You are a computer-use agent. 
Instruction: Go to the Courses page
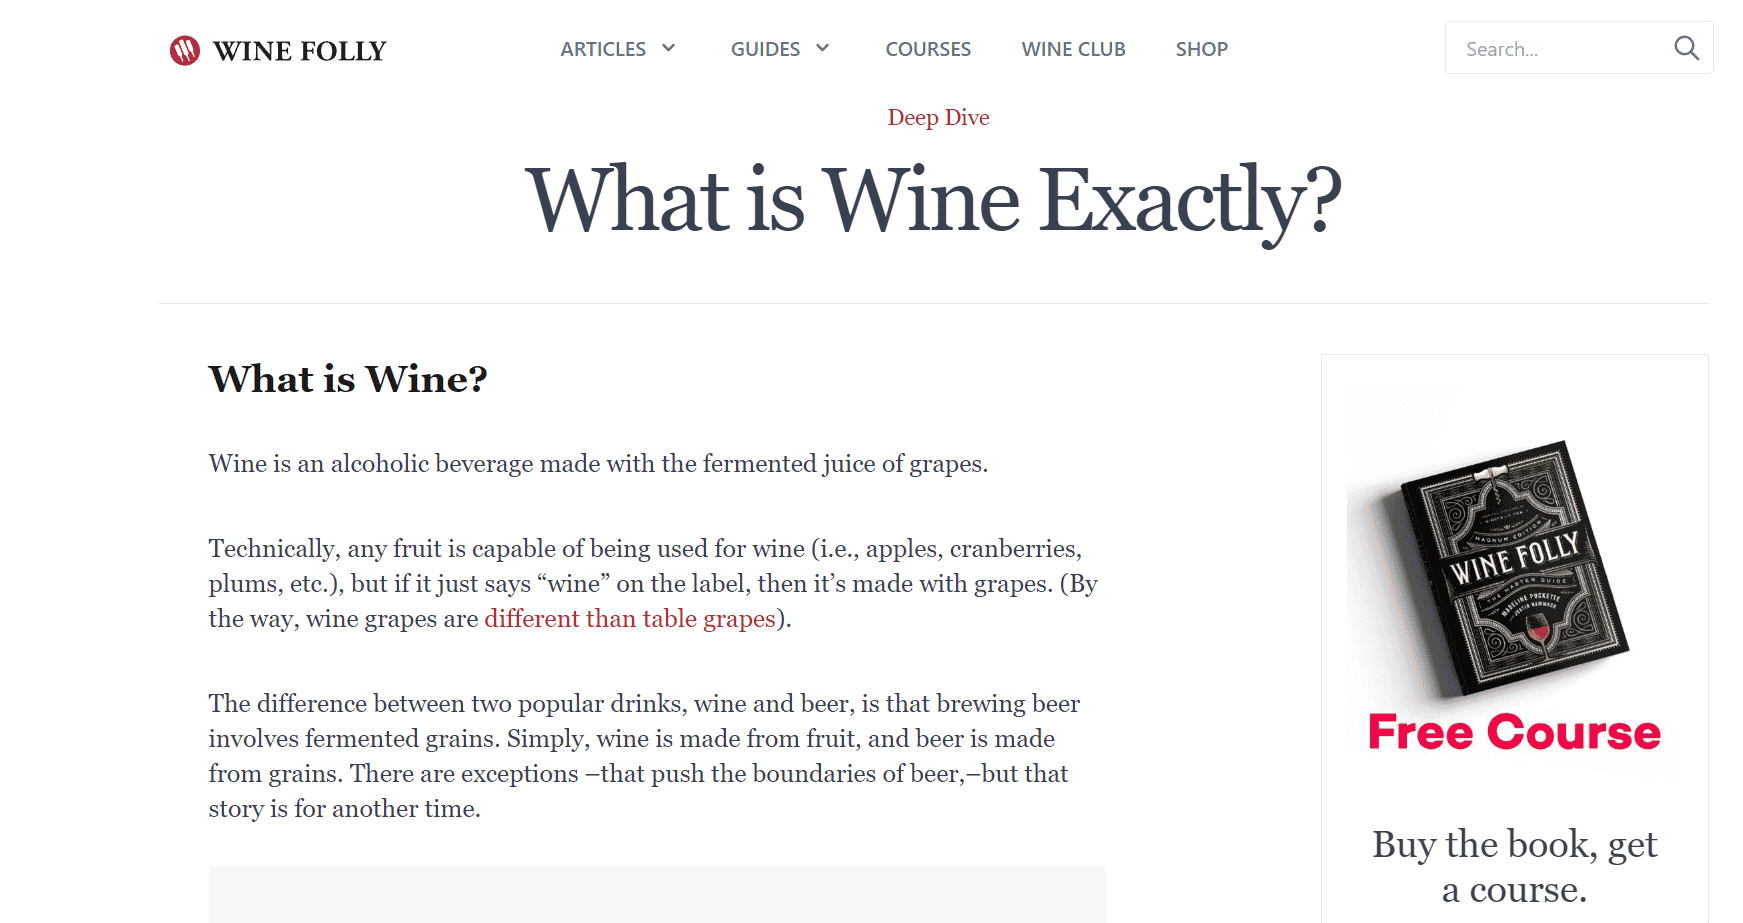tap(928, 49)
